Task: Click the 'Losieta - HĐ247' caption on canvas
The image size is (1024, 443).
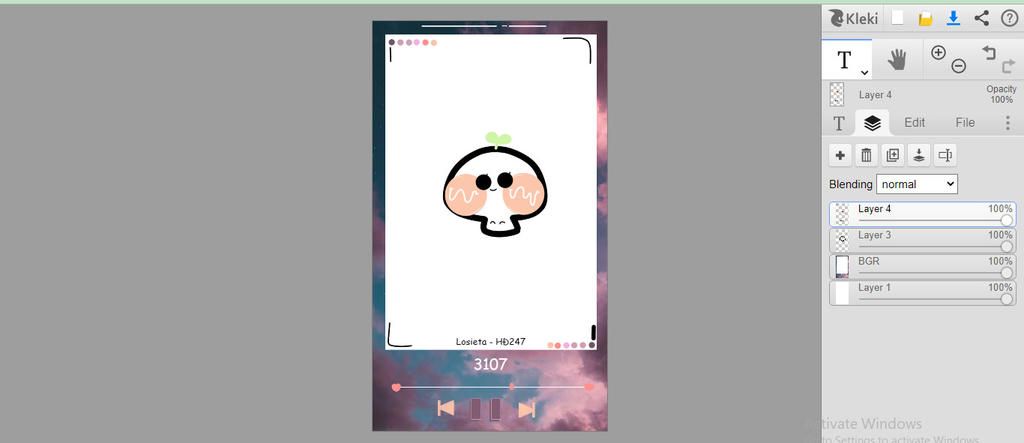Action: click(490, 342)
